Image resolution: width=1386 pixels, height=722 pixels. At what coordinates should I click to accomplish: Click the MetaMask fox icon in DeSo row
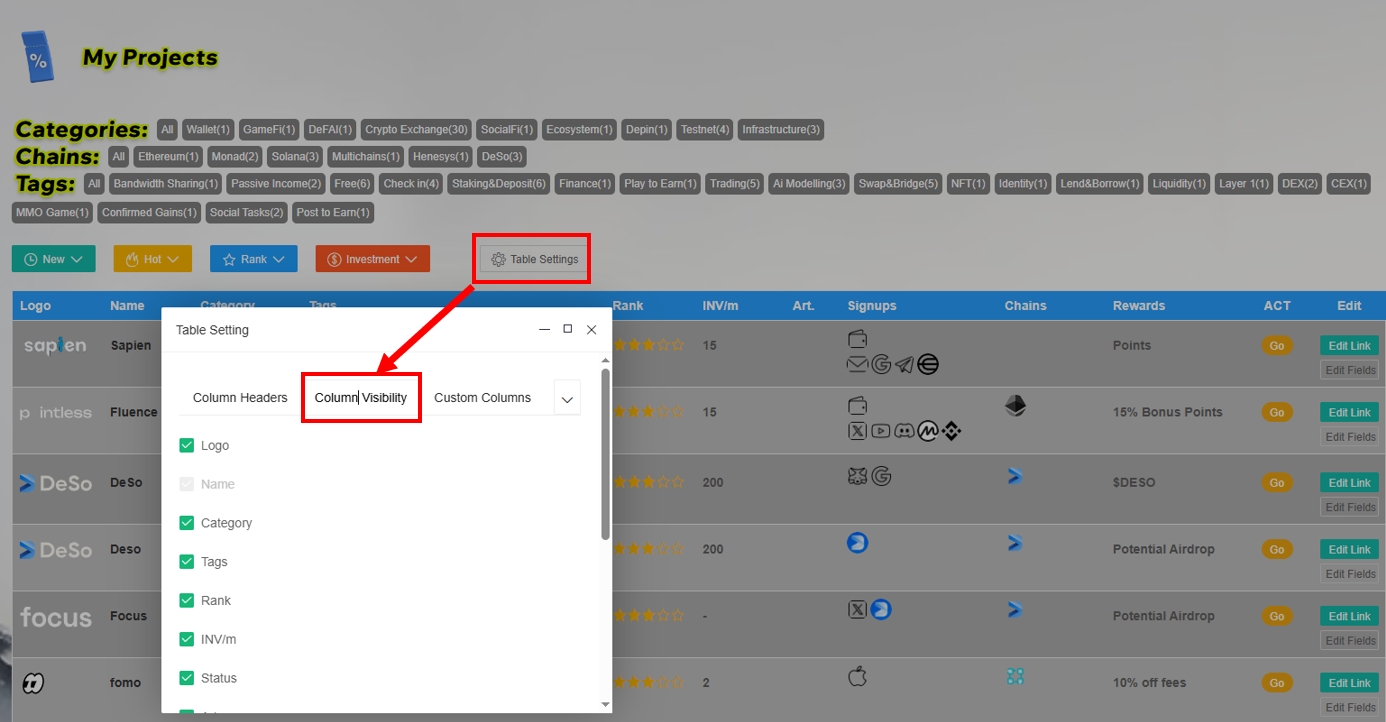857,476
